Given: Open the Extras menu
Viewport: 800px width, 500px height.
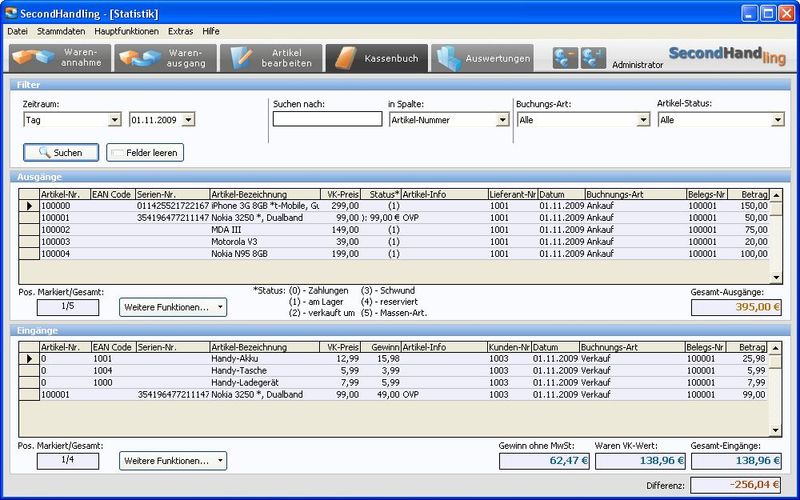Looking at the screenshot, I should click(181, 31).
